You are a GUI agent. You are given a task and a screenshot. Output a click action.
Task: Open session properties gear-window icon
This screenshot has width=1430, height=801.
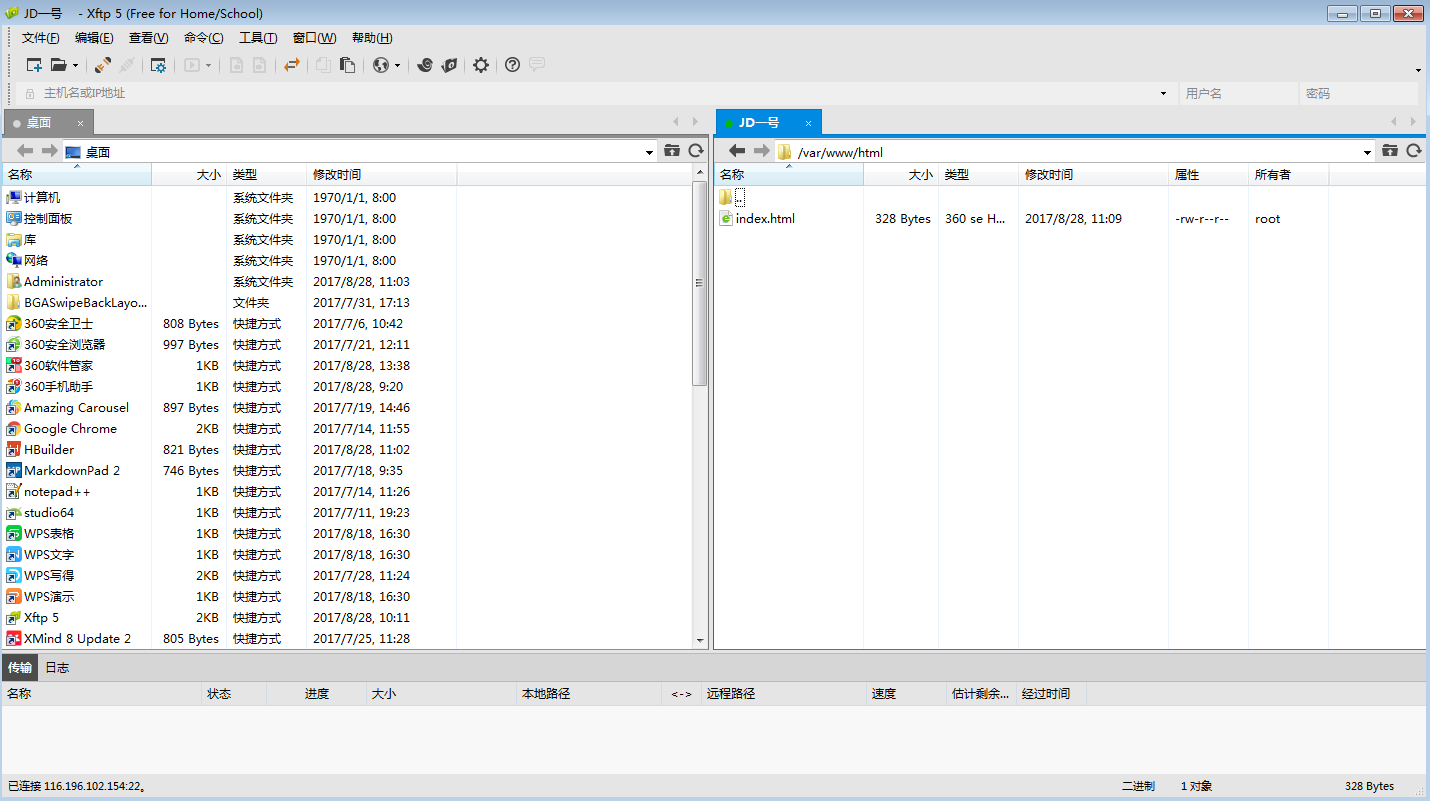pos(158,65)
